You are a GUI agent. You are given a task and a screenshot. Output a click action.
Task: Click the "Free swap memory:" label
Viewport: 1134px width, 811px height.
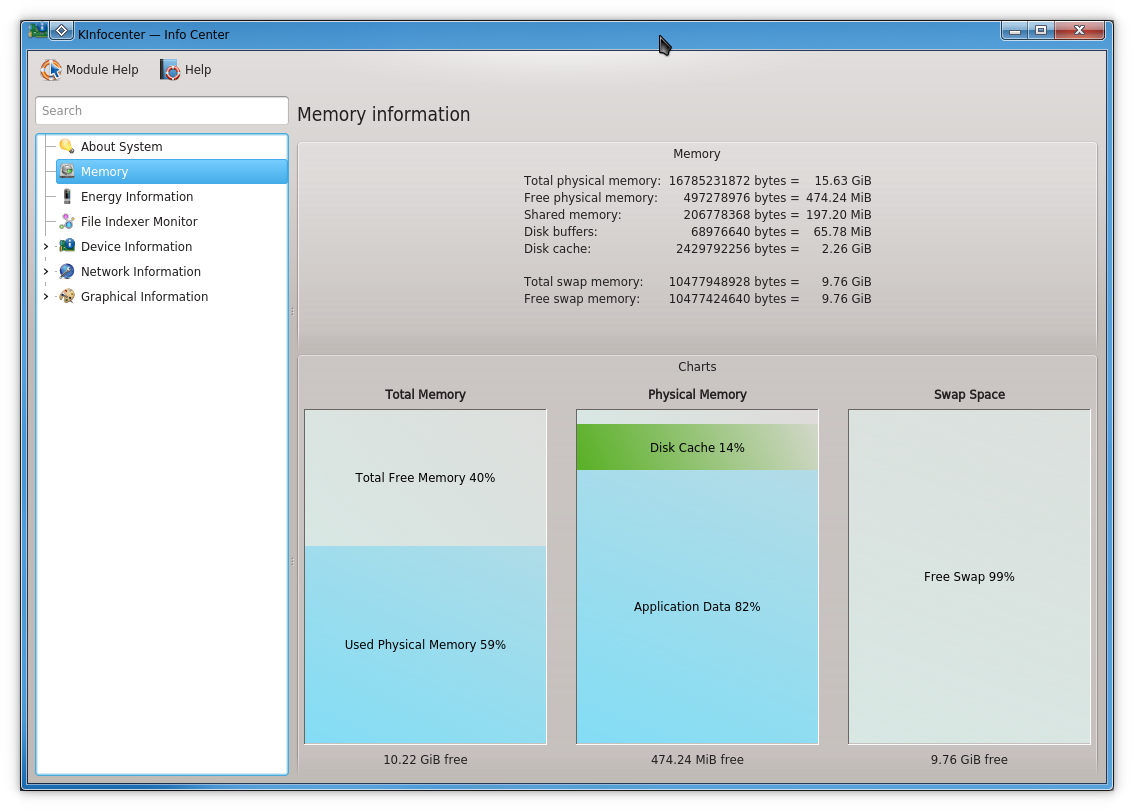click(581, 299)
